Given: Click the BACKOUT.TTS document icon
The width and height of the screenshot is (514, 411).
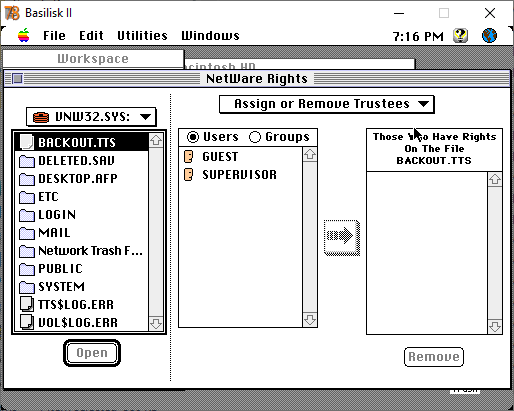Looking at the screenshot, I should click(x=27, y=142).
